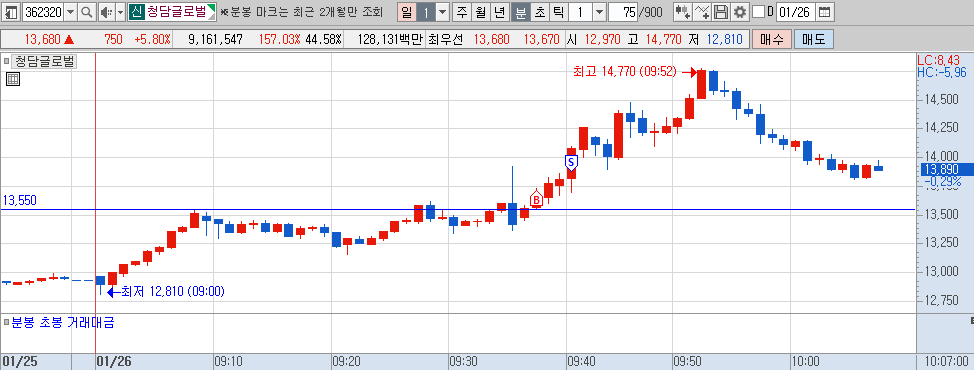The height and width of the screenshot is (370, 974).
Task: Click the speaker sound icon
Action: point(106,12)
